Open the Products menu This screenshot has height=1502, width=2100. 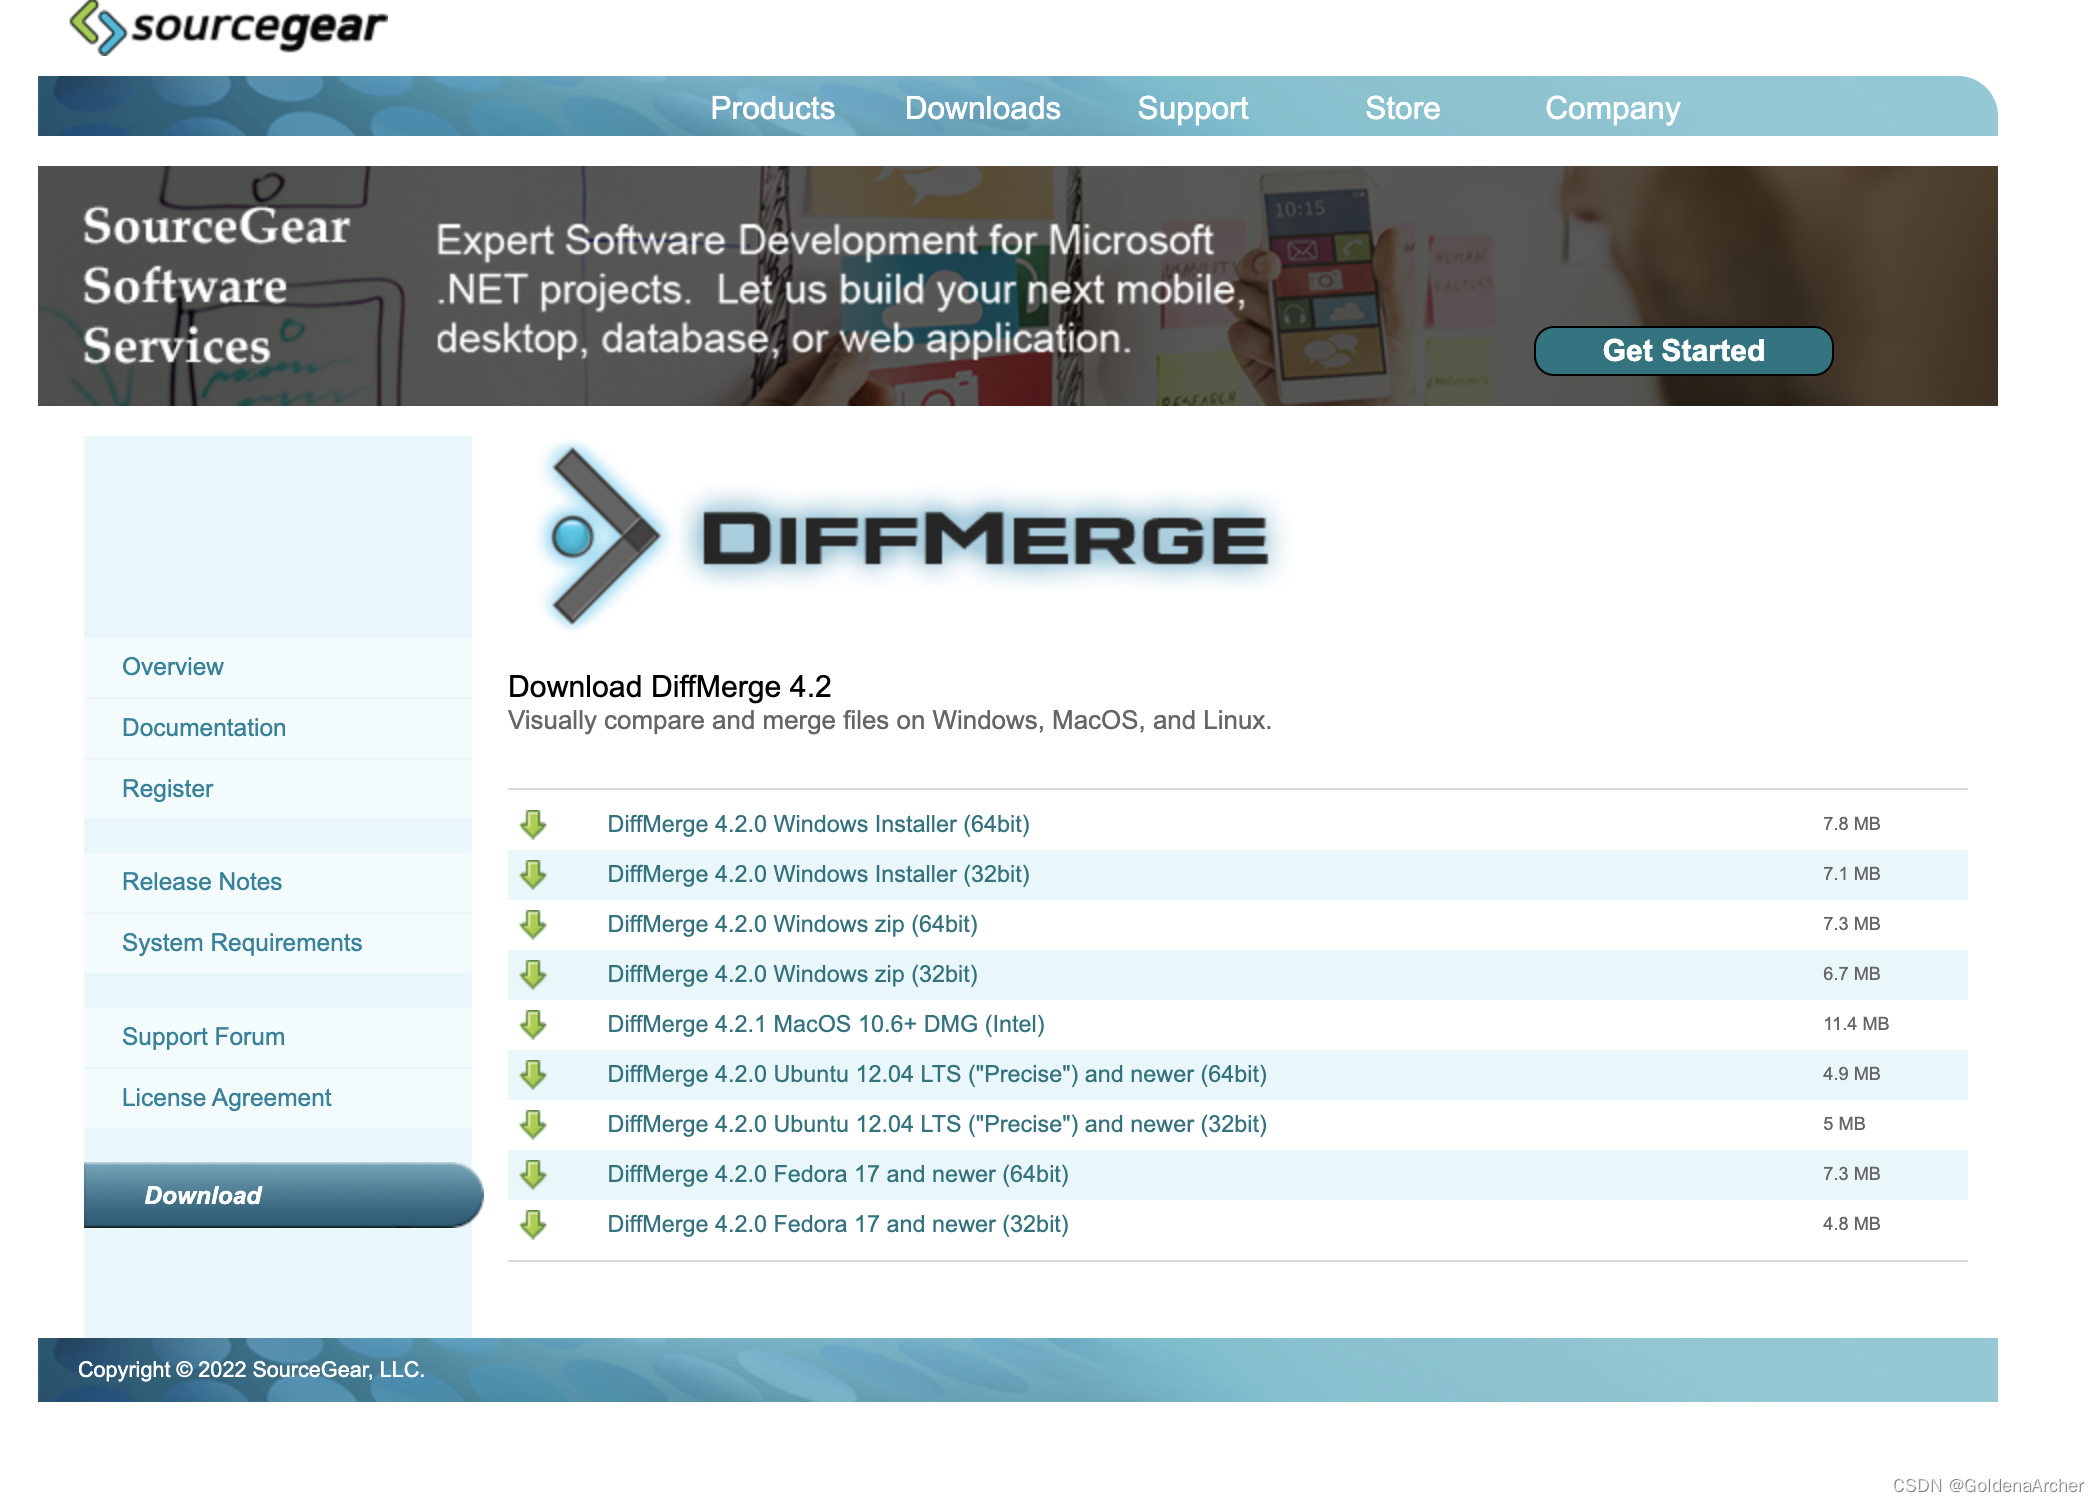[772, 108]
